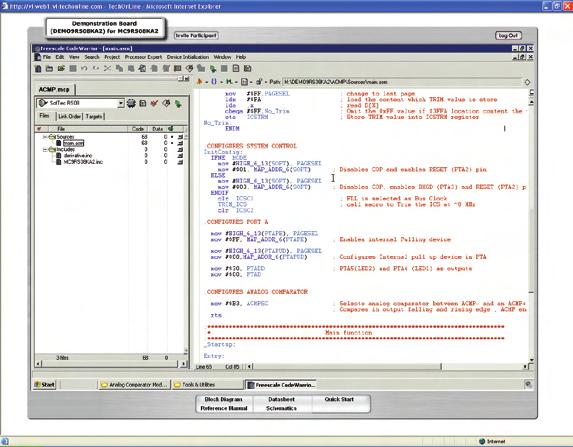Click the Make icon in project panel toolbar
This screenshot has width=573, height=447.
(166, 103)
